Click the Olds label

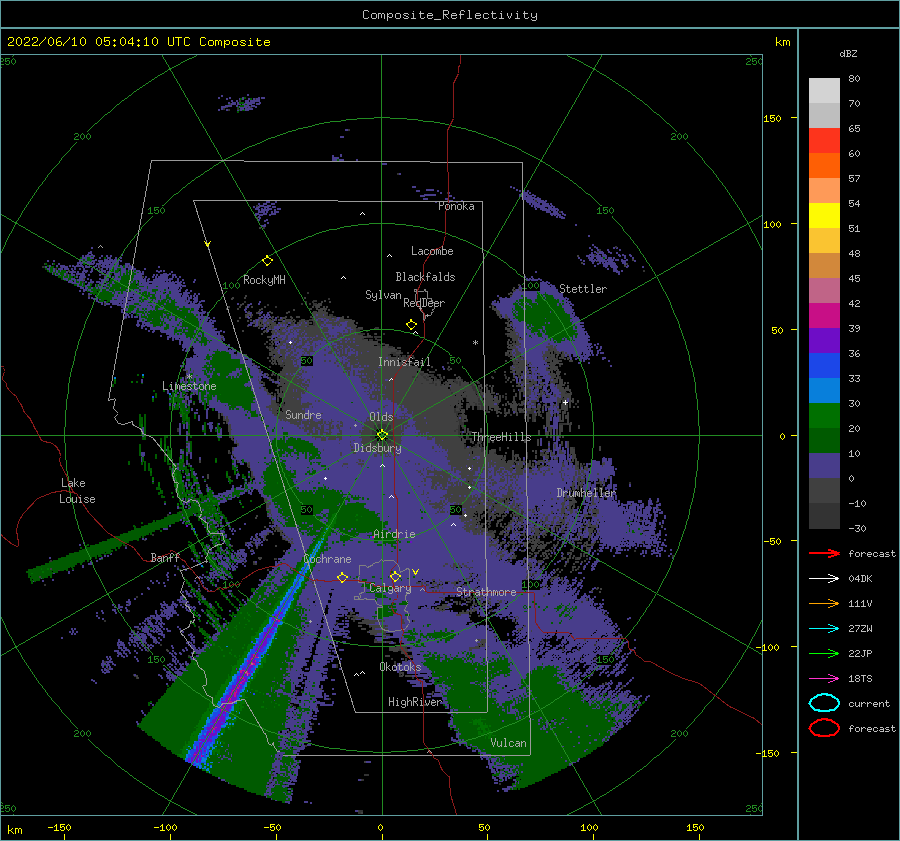(x=381, y=417)
